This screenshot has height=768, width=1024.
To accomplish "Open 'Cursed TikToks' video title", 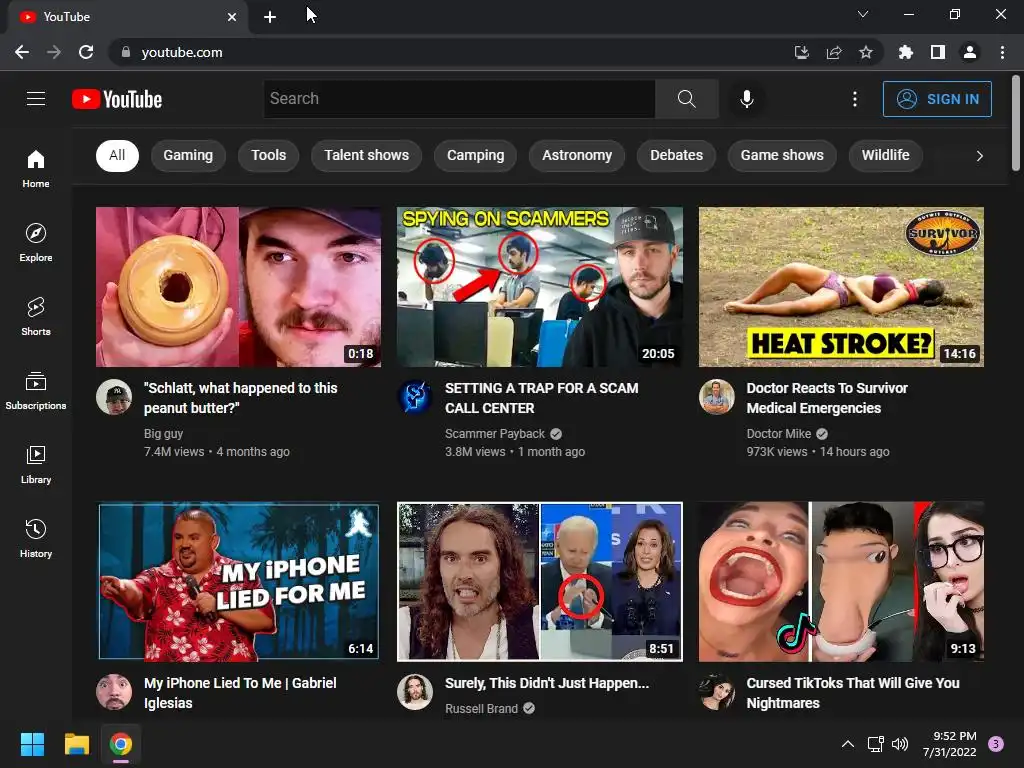I will pos(853,693).
